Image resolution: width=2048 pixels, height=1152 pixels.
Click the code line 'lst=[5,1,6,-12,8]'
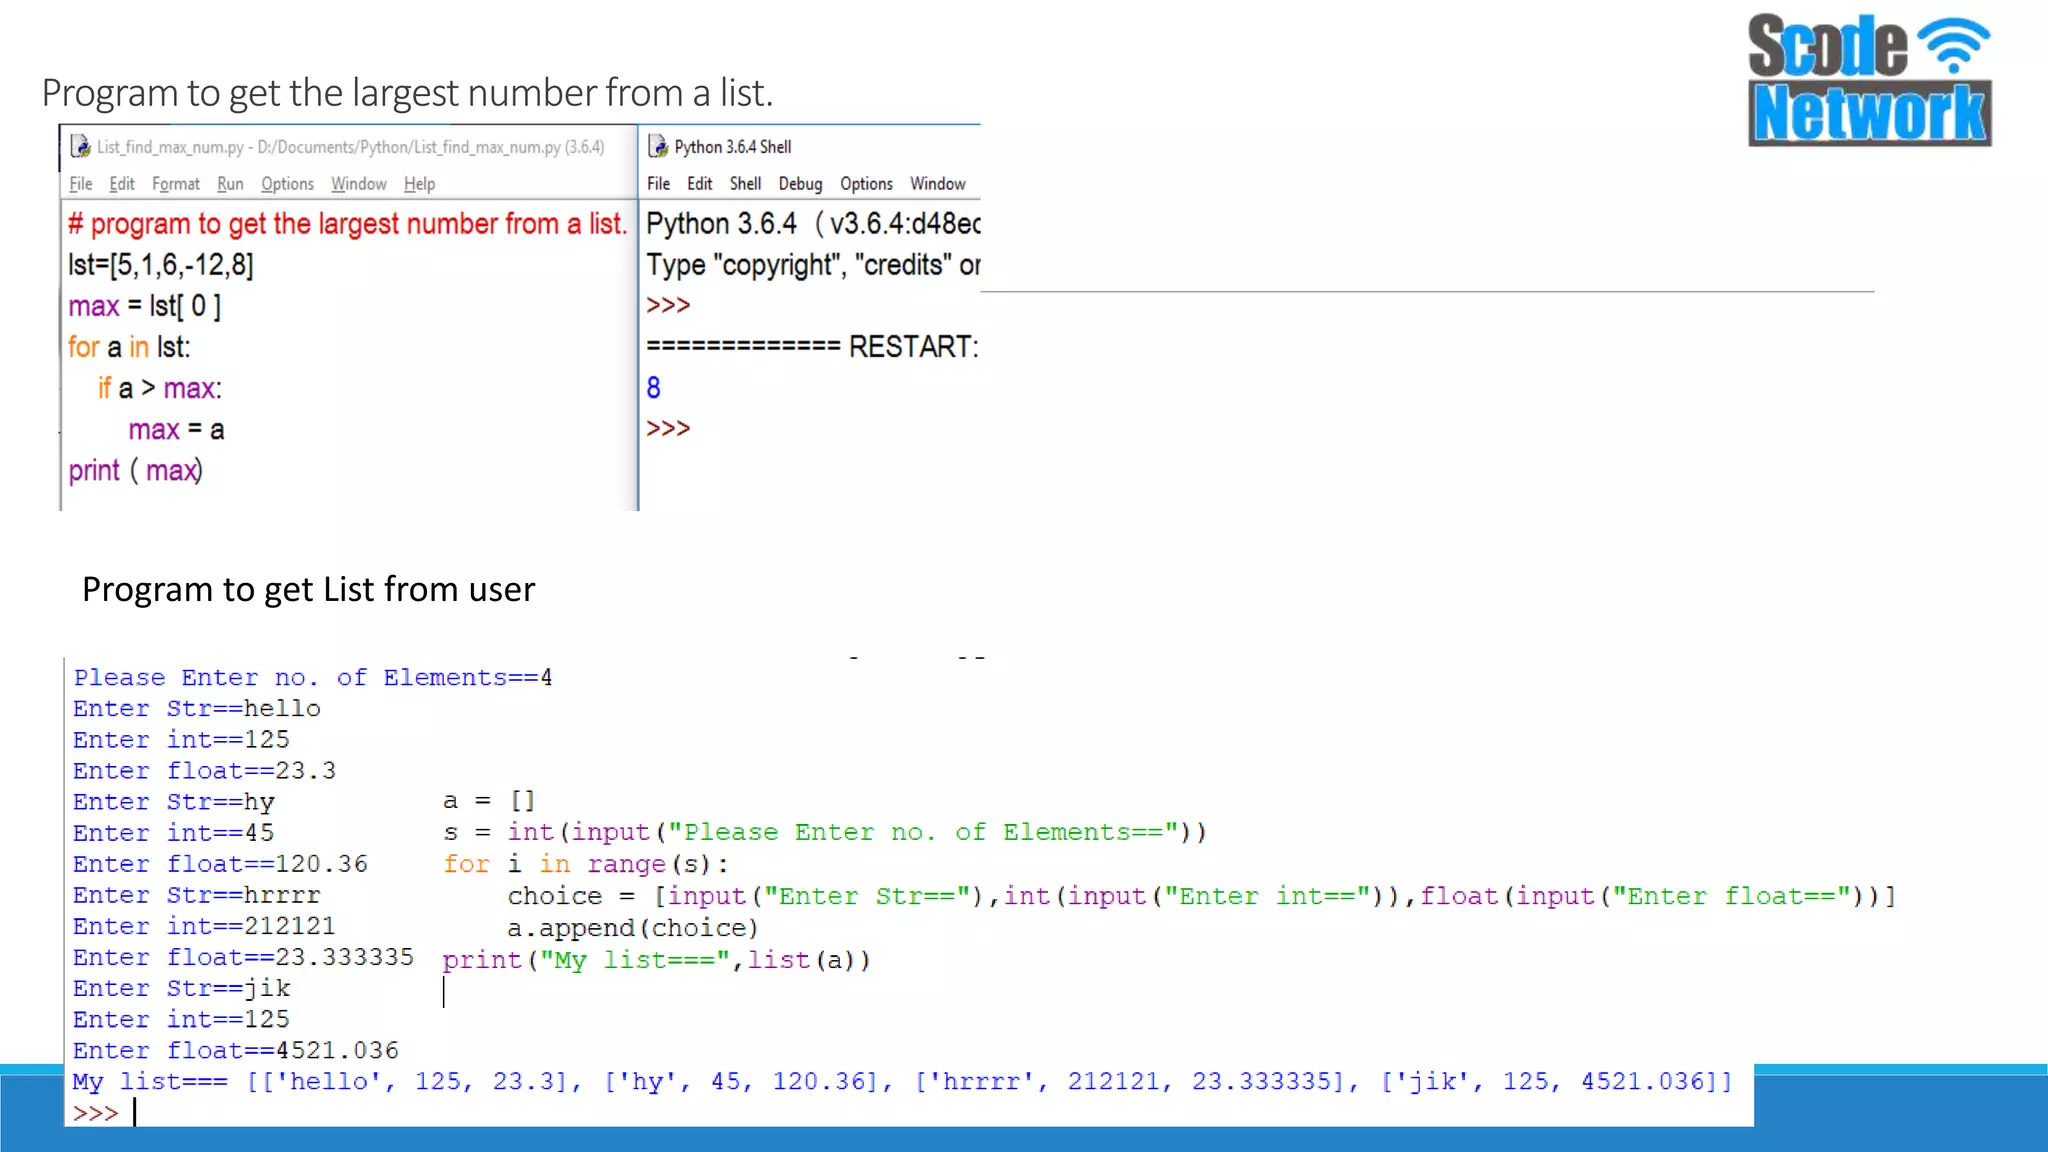(161, 265)
